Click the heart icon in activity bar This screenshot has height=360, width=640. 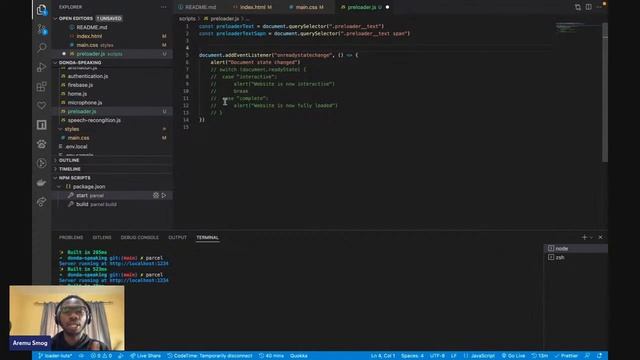(42, 105)
